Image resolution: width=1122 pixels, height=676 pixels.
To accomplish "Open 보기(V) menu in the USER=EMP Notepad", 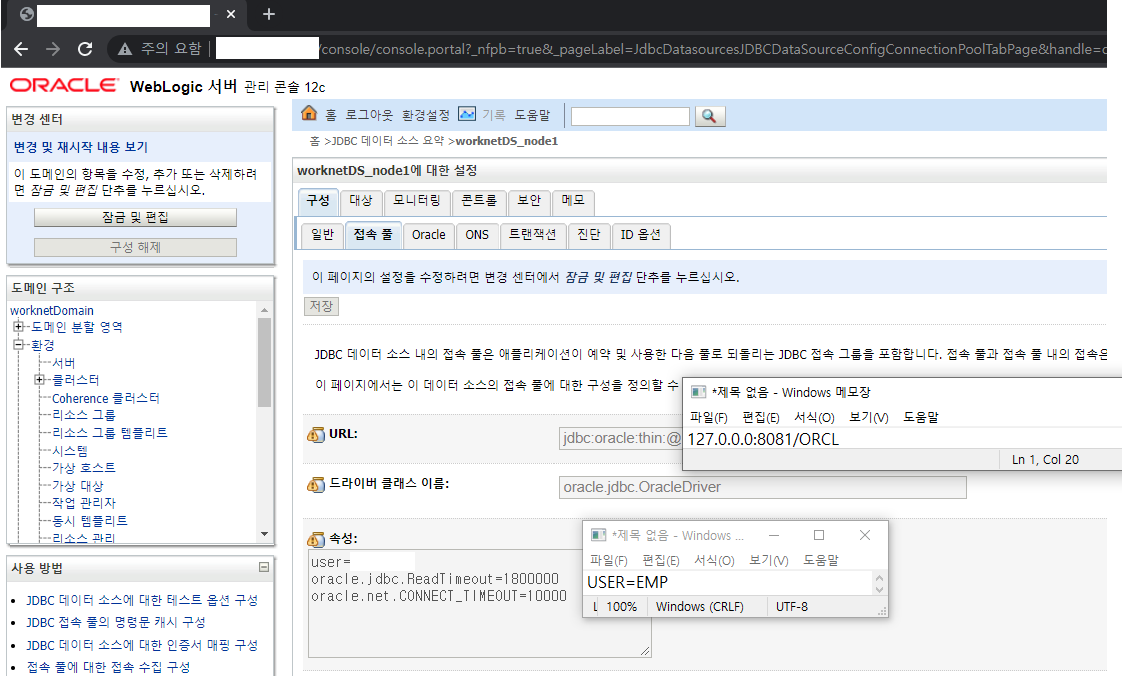I will (x=769, y=560).
